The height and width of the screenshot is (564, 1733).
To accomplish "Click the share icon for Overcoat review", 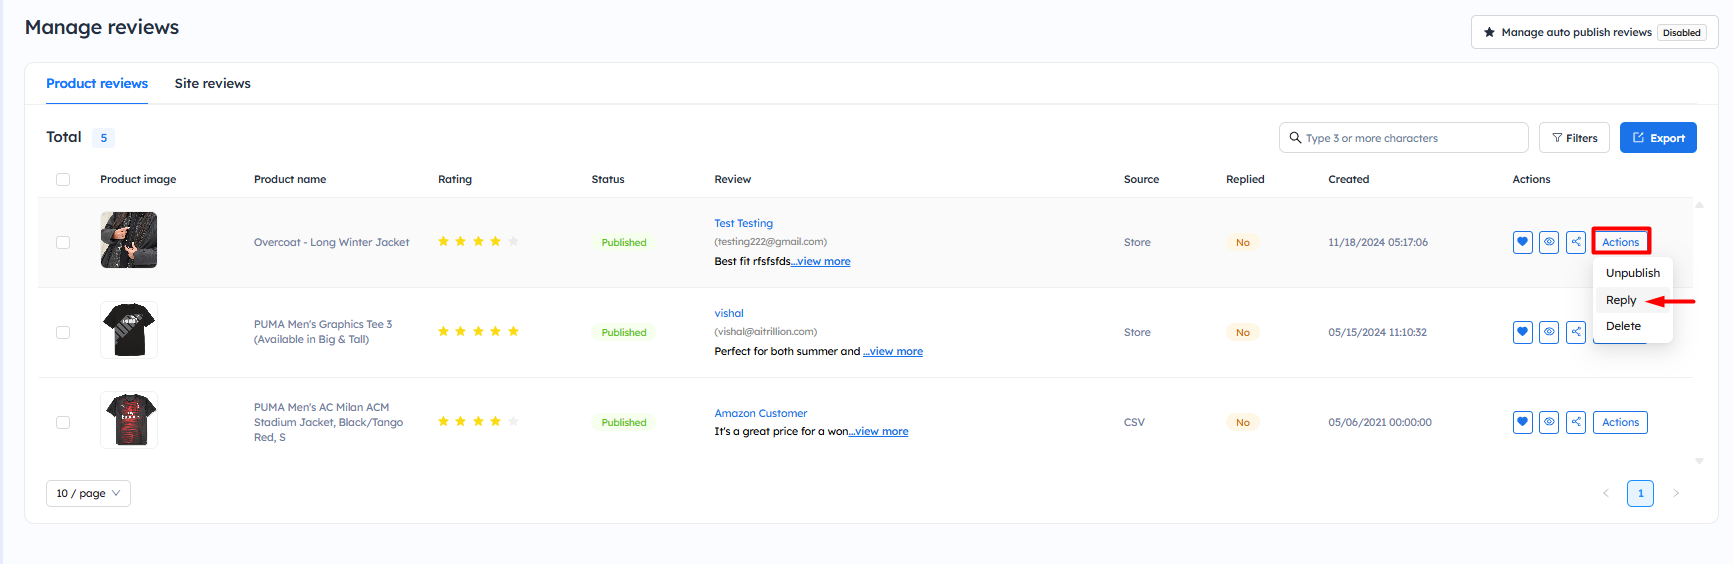I will click(x=1576, y=242).
